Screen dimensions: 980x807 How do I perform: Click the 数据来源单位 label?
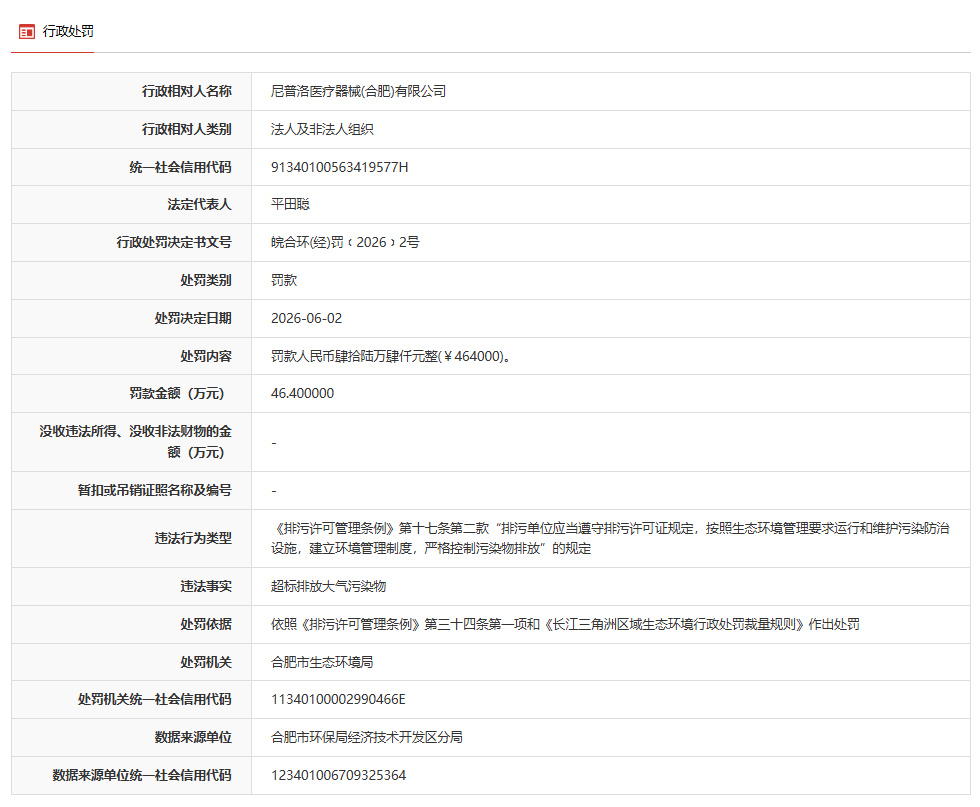click(x=193, y=738)
